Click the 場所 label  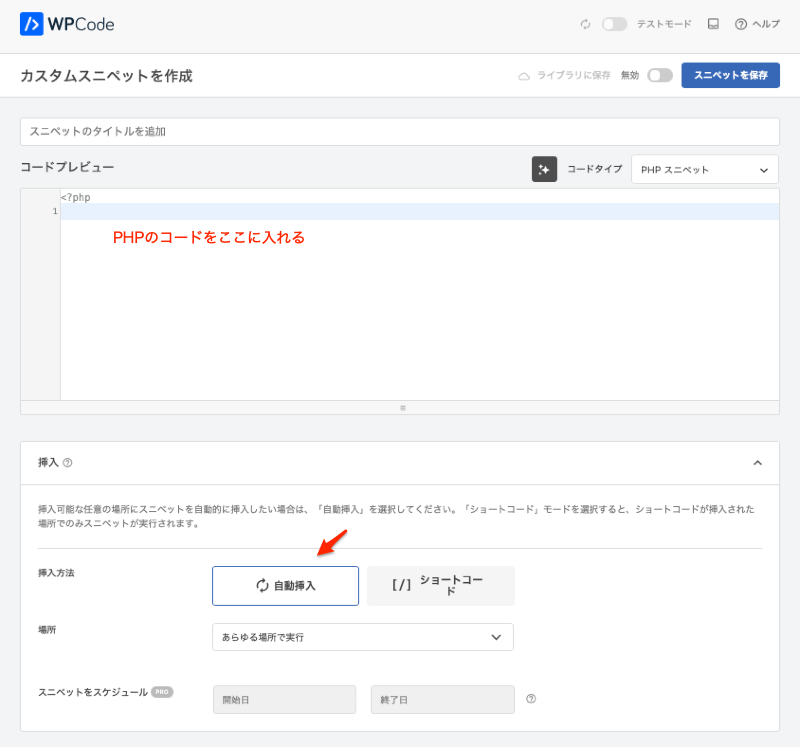tap(47, 630)
